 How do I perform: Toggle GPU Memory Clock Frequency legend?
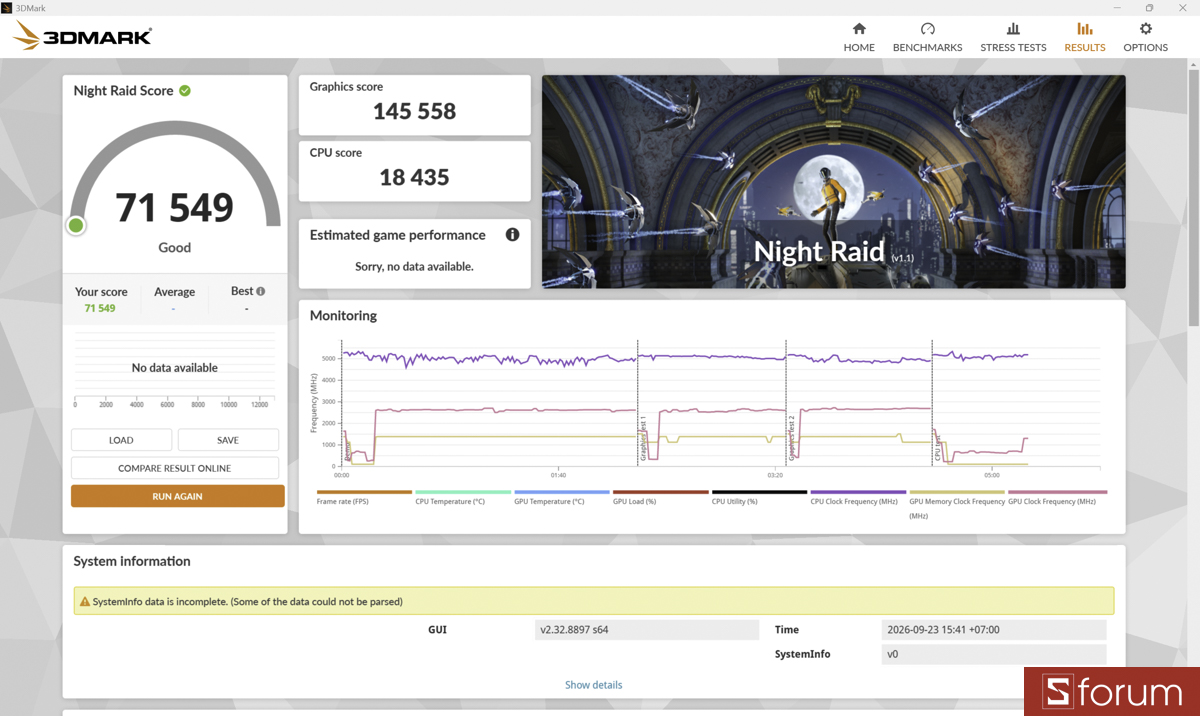pyautogui.click(x=957, y=504)
